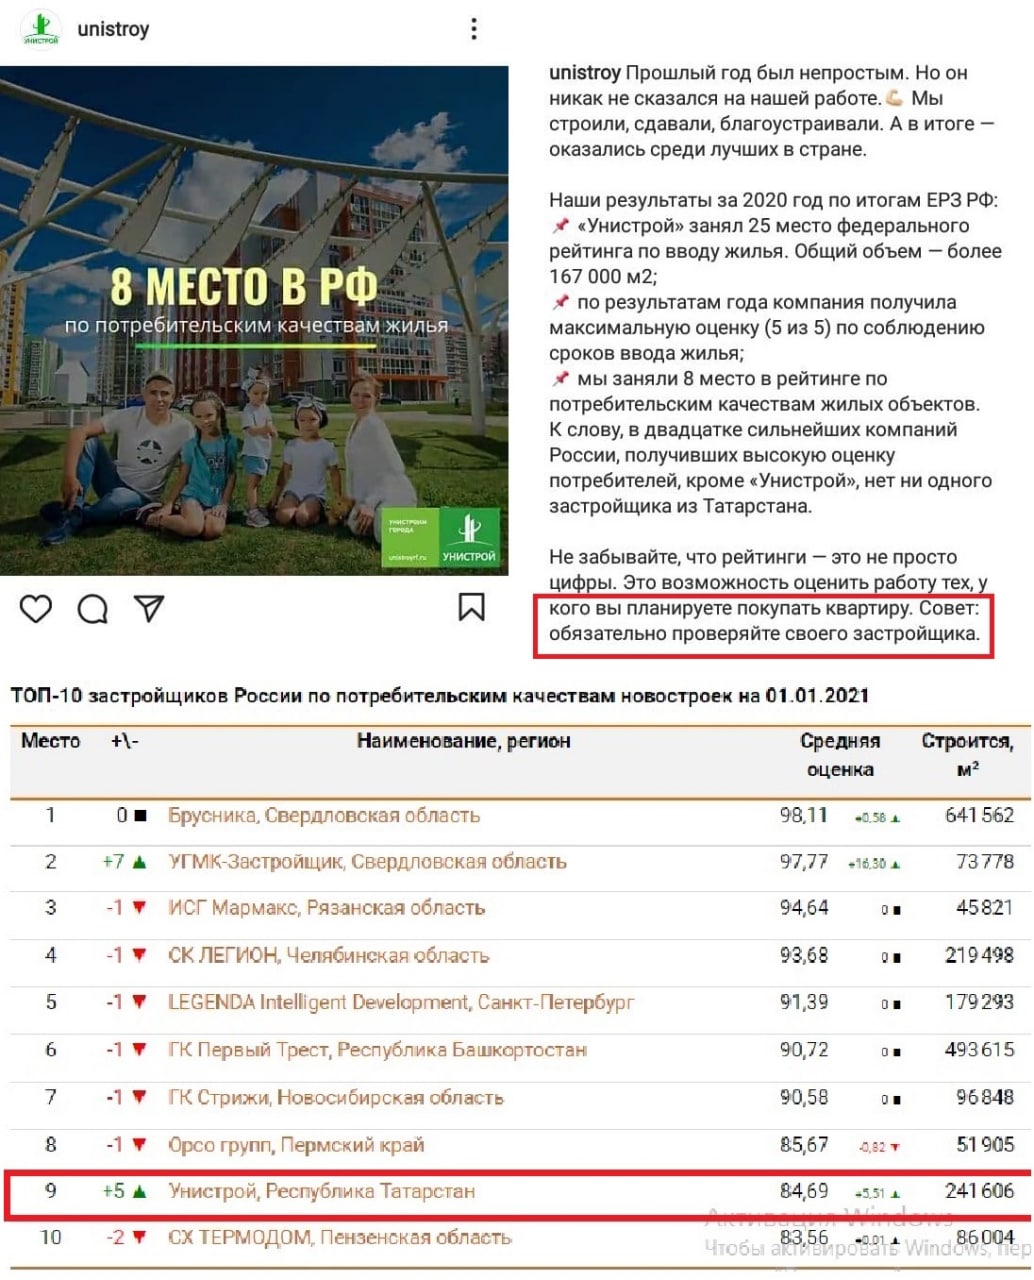
Task: Open ГК Стрижи, Новосибирская область link
Action: pos(335,1097)
